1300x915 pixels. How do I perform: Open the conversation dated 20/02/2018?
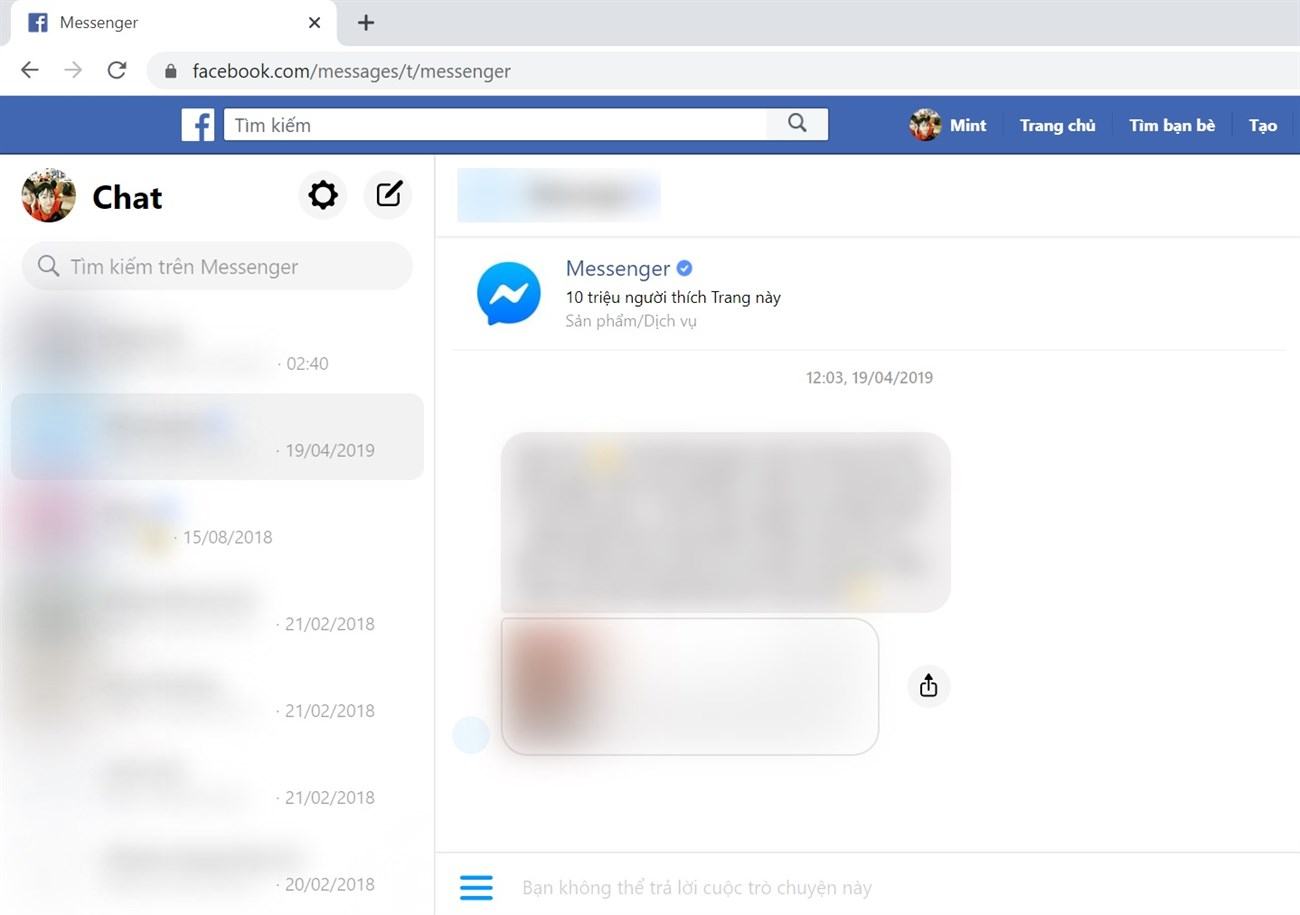pyautogui.click(x=217, y=871)
